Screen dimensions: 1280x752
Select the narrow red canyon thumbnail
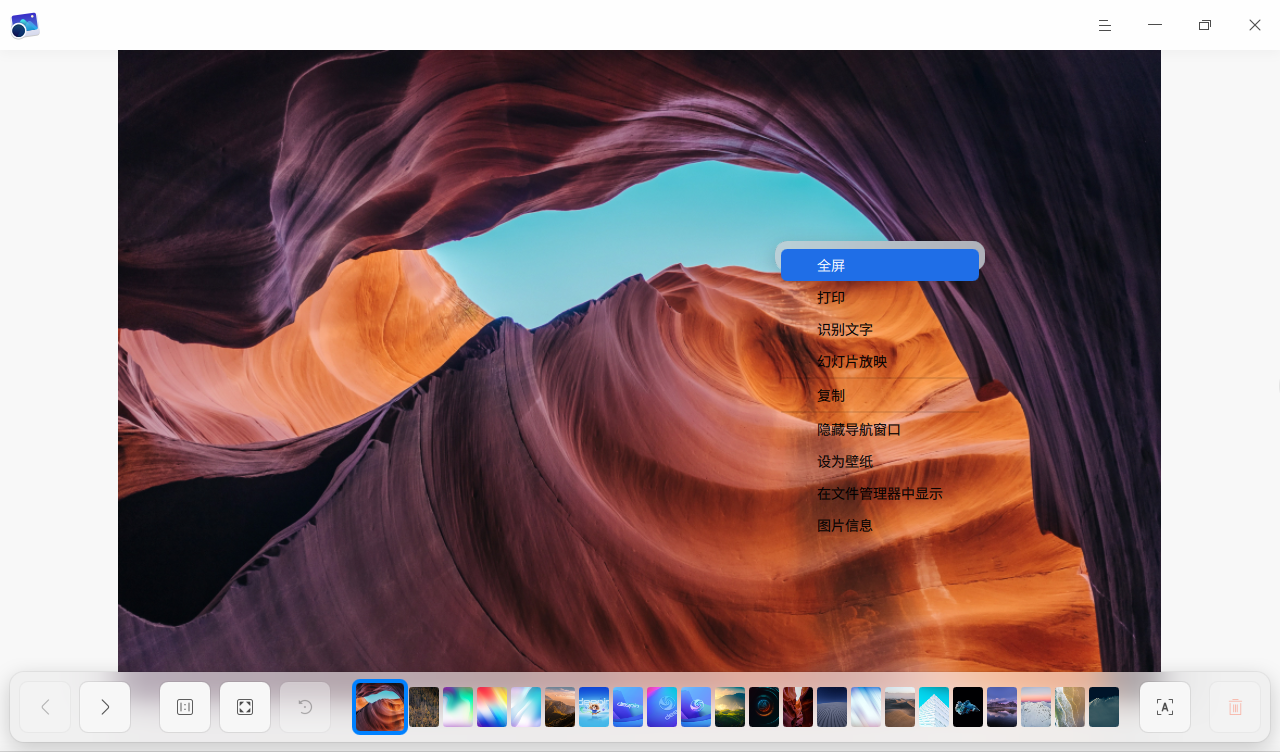tap(798, 707)
